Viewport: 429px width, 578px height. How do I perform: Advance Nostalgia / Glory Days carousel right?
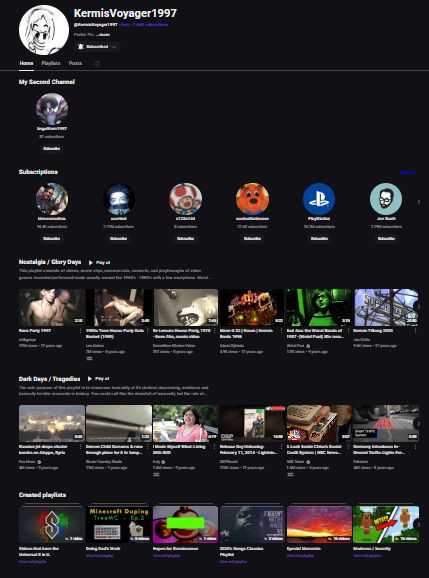click(x=418, y=307)
